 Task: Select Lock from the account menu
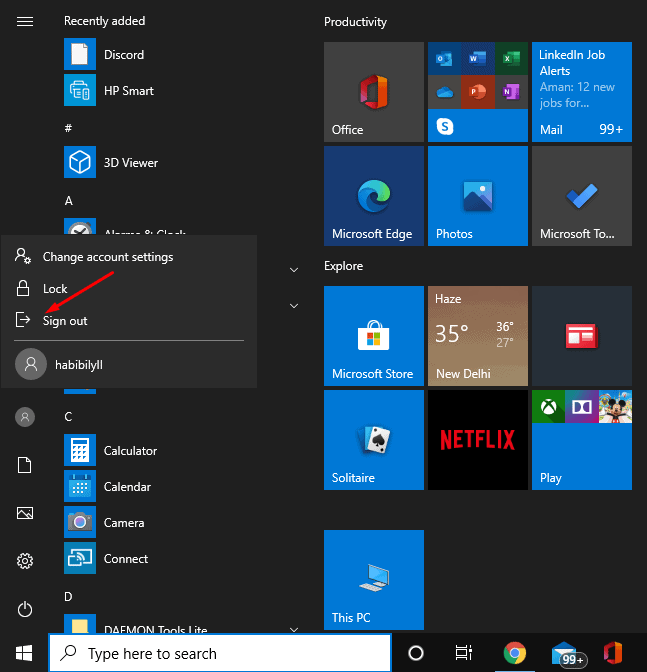[x=129, y=288]
